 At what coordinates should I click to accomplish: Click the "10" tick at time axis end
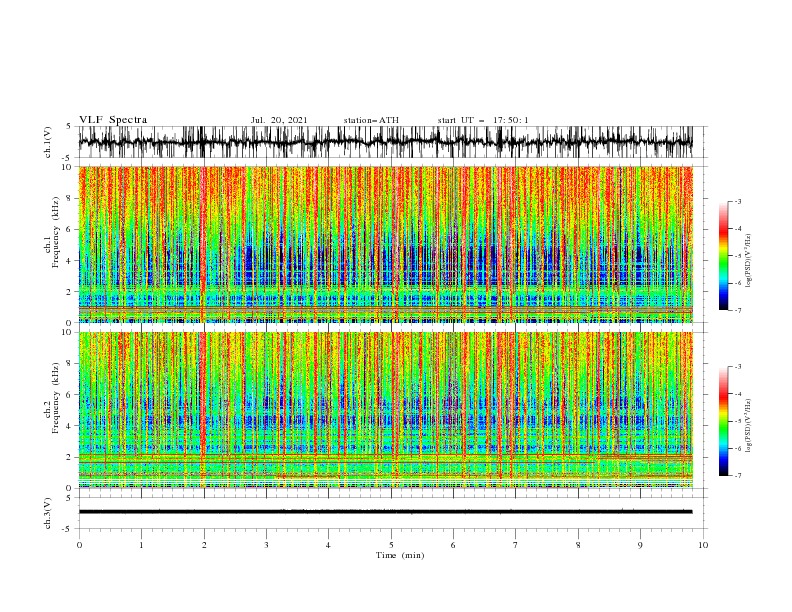(703, 545)
